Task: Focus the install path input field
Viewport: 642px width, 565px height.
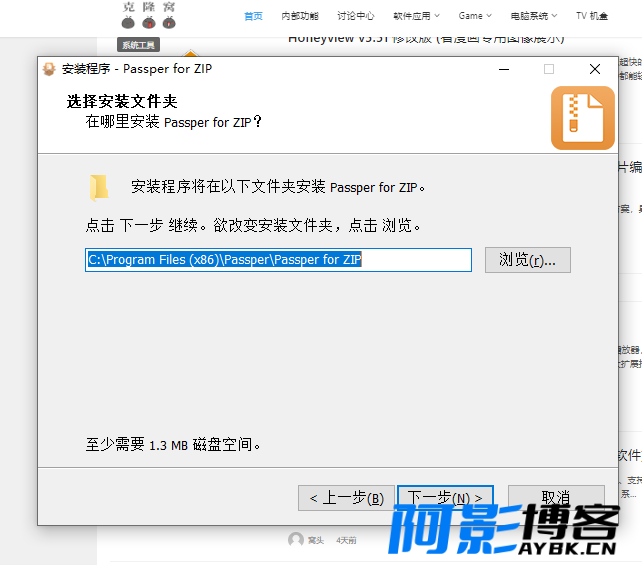Action: (x=278, y=260)
